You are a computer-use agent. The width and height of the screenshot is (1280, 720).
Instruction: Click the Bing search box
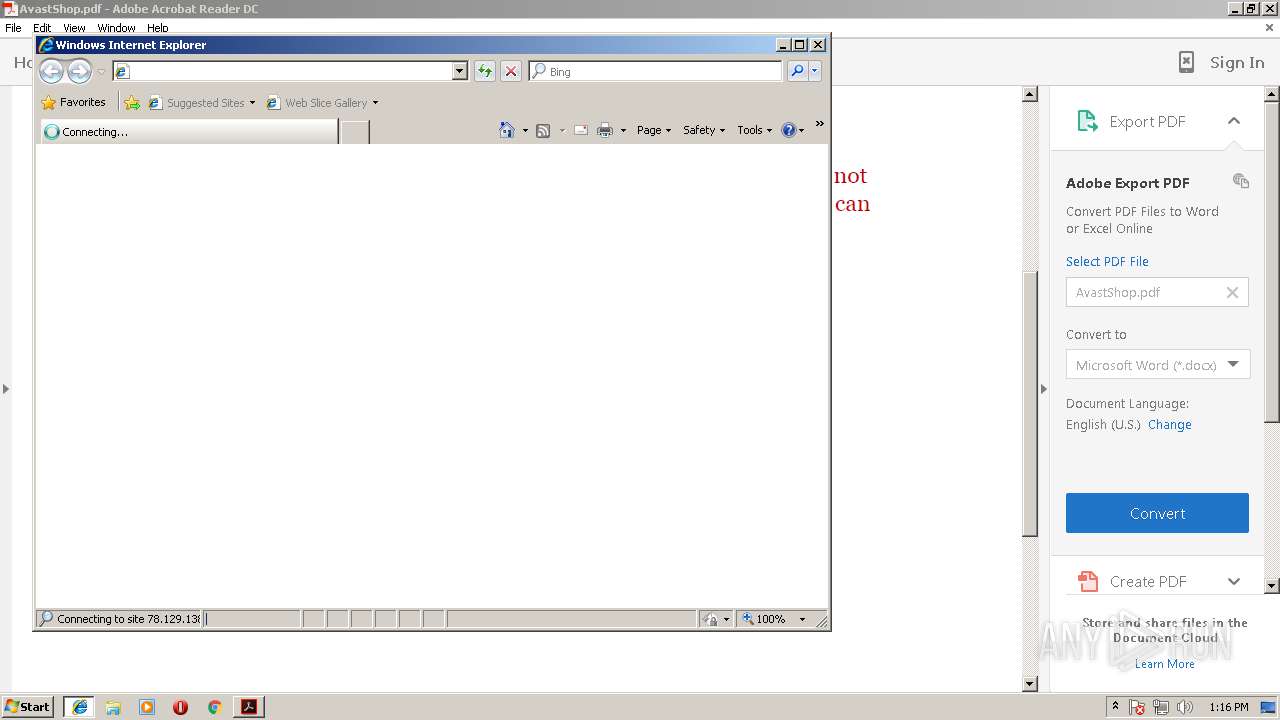click(656, 71)
